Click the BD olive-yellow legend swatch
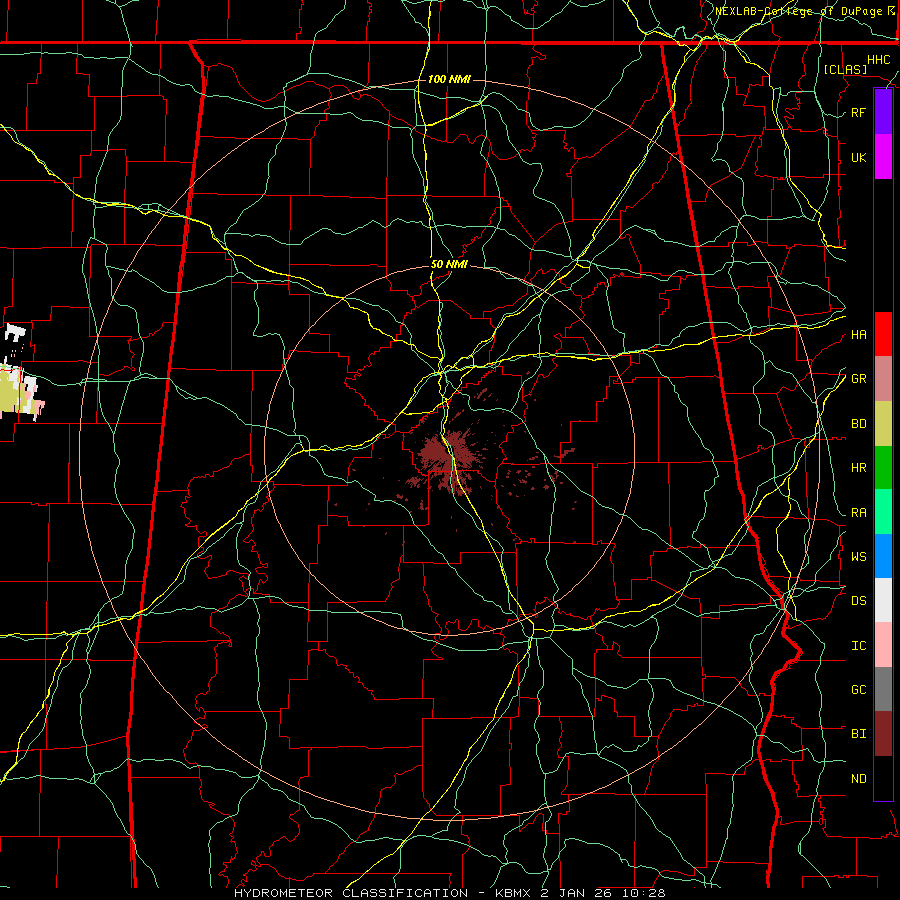This screenshot has height=900, width=900. [x=883, y=424]
